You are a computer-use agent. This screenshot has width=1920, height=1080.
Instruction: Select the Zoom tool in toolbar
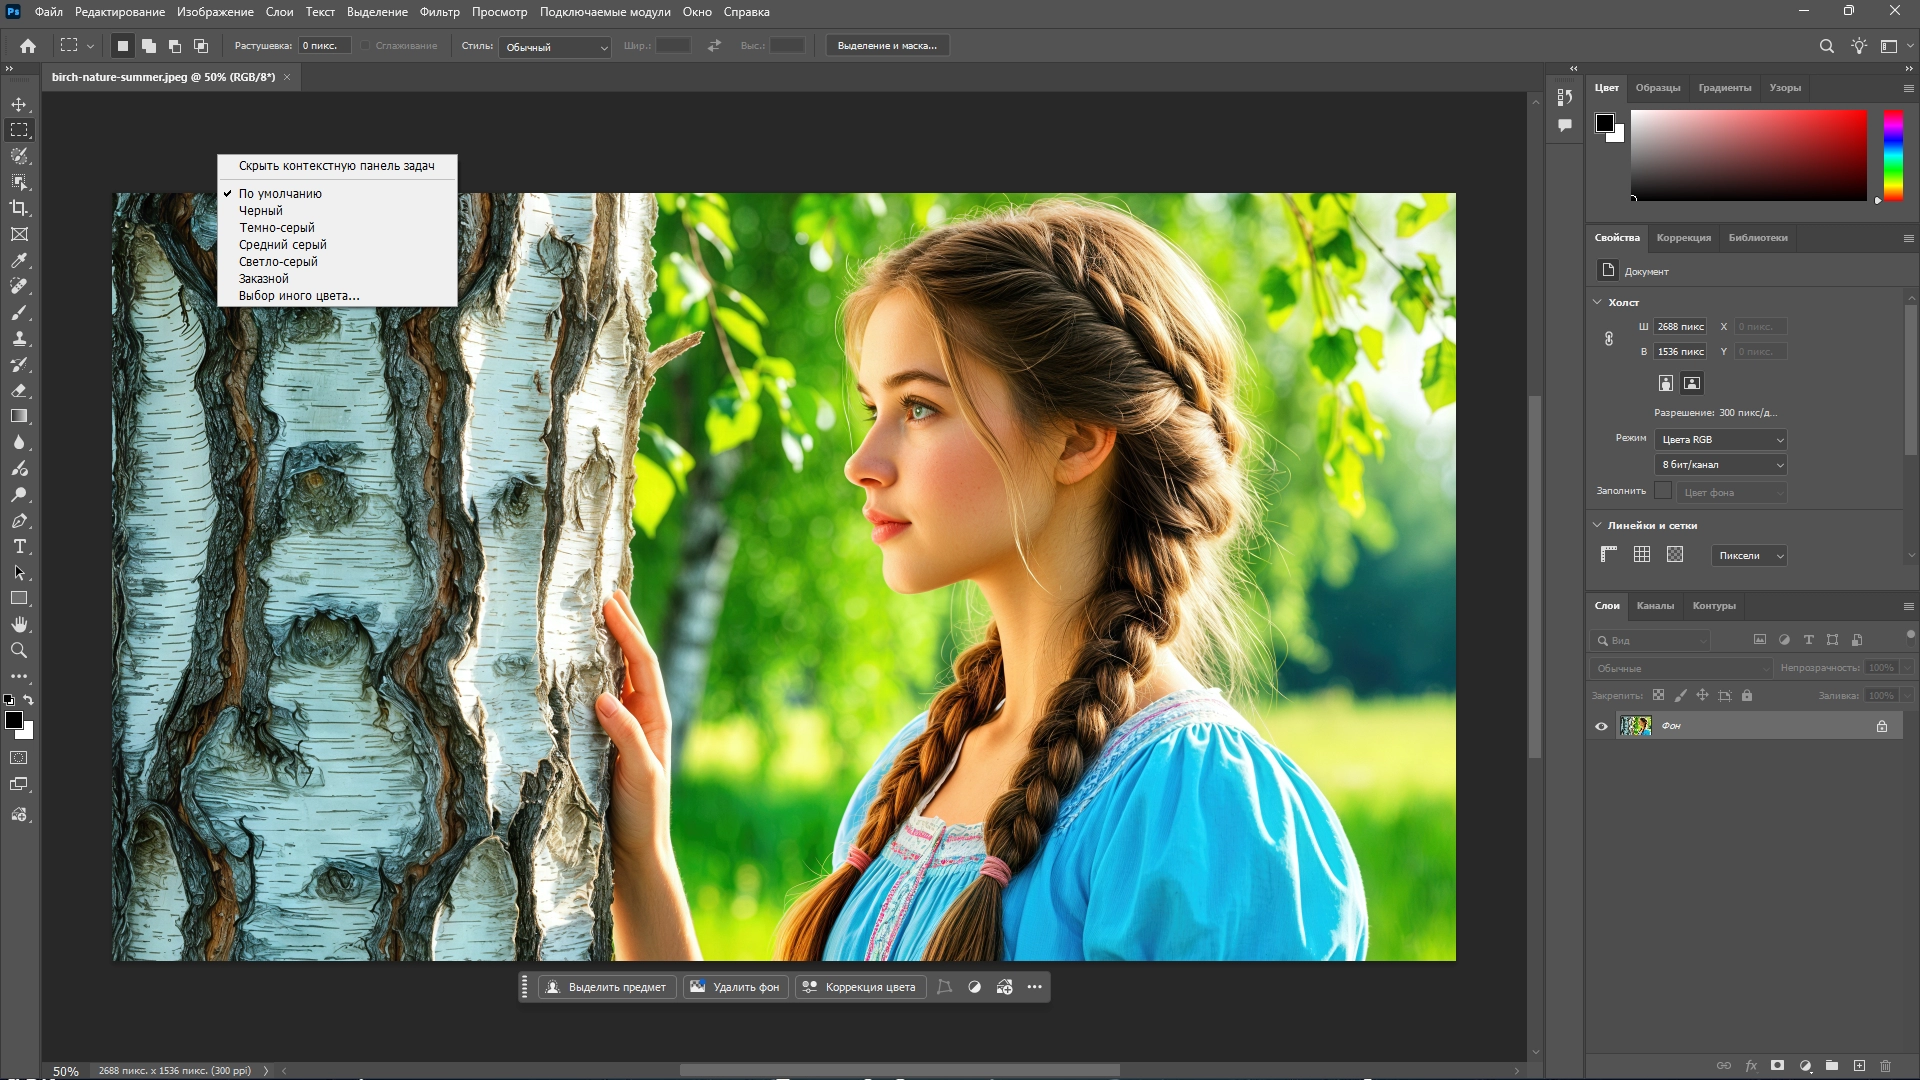pyautogui.click(x=19, y=650)
